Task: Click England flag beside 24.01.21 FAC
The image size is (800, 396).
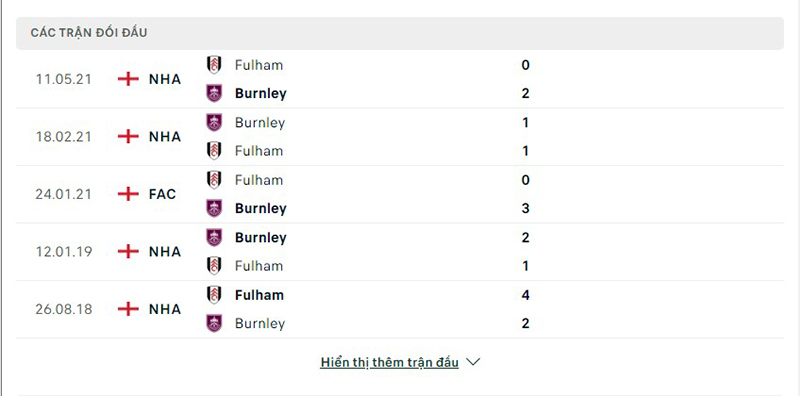Action: click(128, 194)
